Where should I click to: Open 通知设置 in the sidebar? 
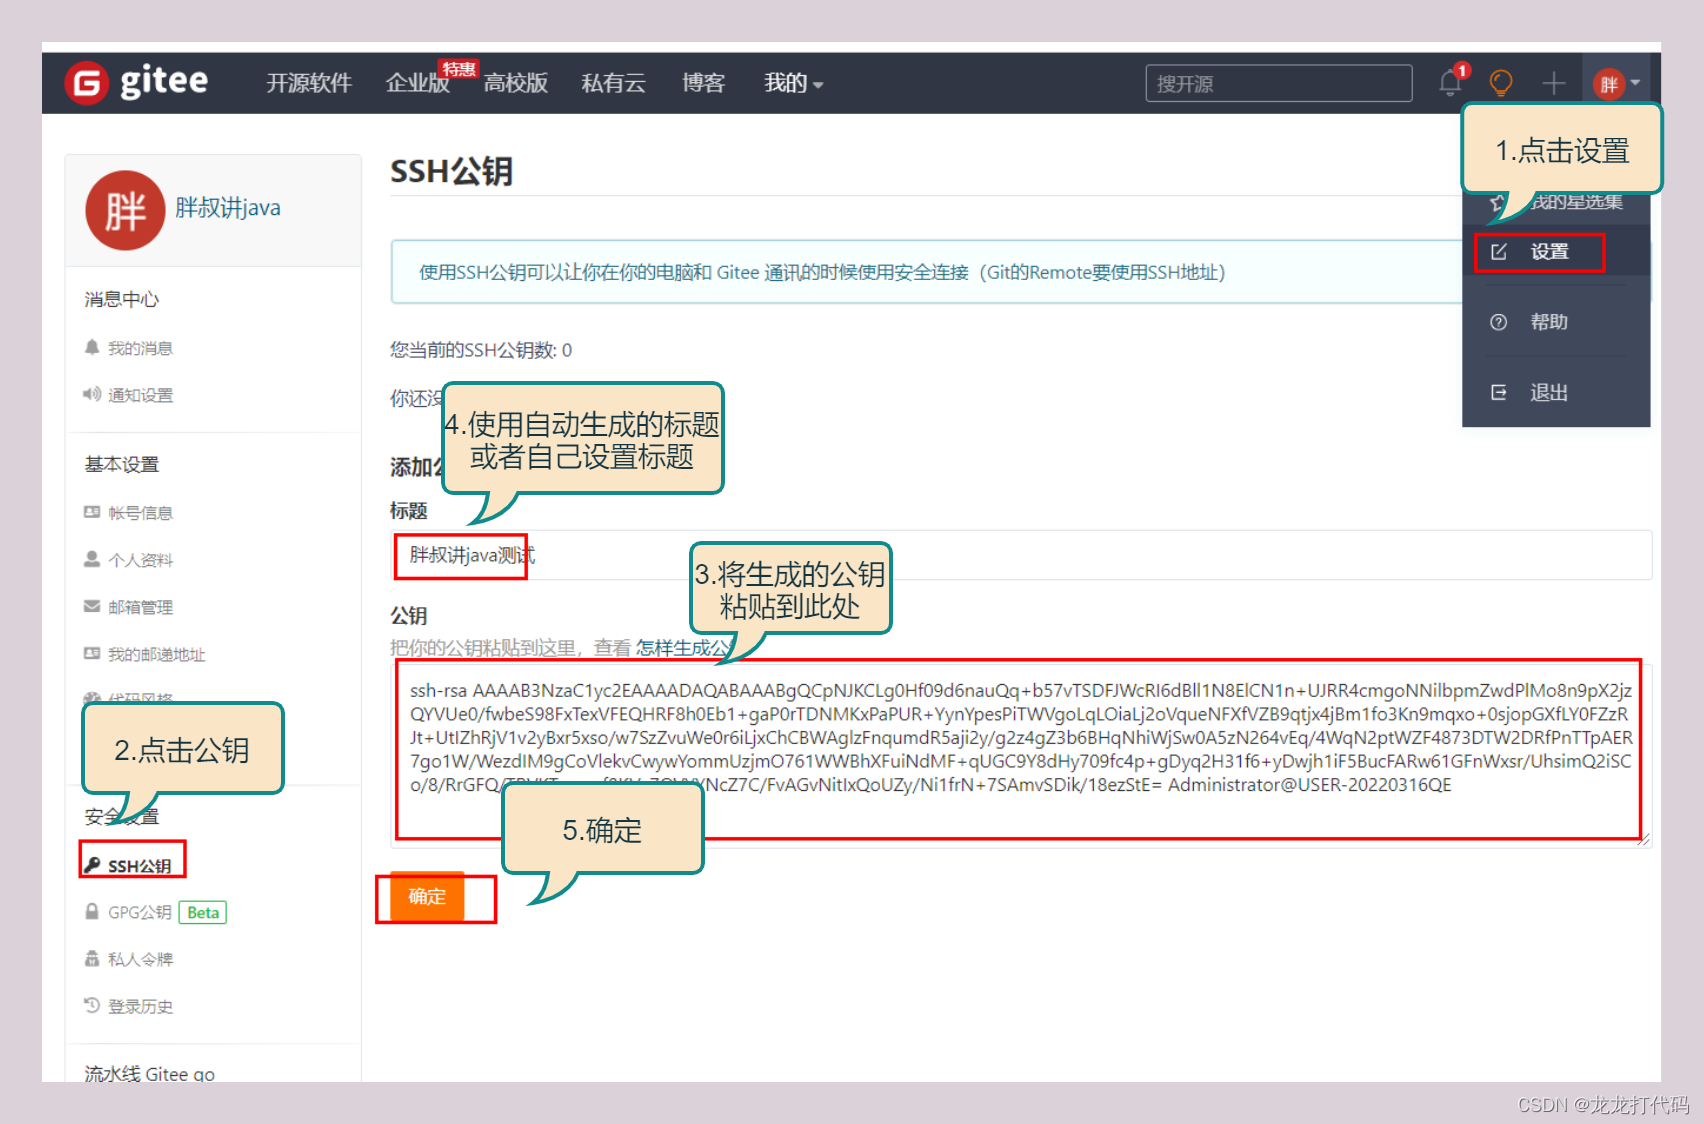coord(140,395)
